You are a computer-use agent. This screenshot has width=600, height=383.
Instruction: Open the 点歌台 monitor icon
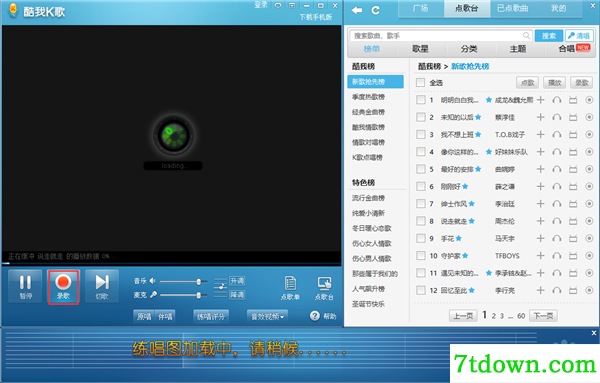click(324, 284)
